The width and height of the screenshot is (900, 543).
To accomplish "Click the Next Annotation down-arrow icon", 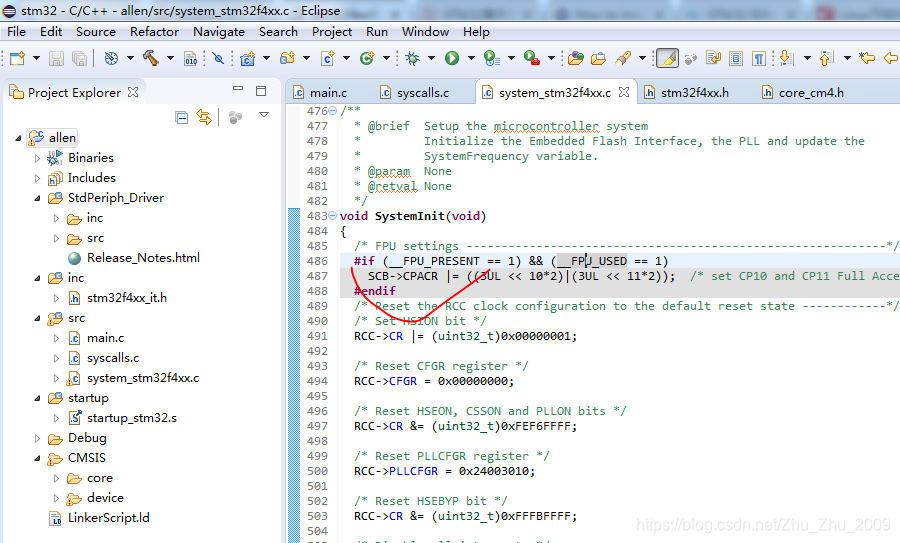I will (x=787, y=58).
